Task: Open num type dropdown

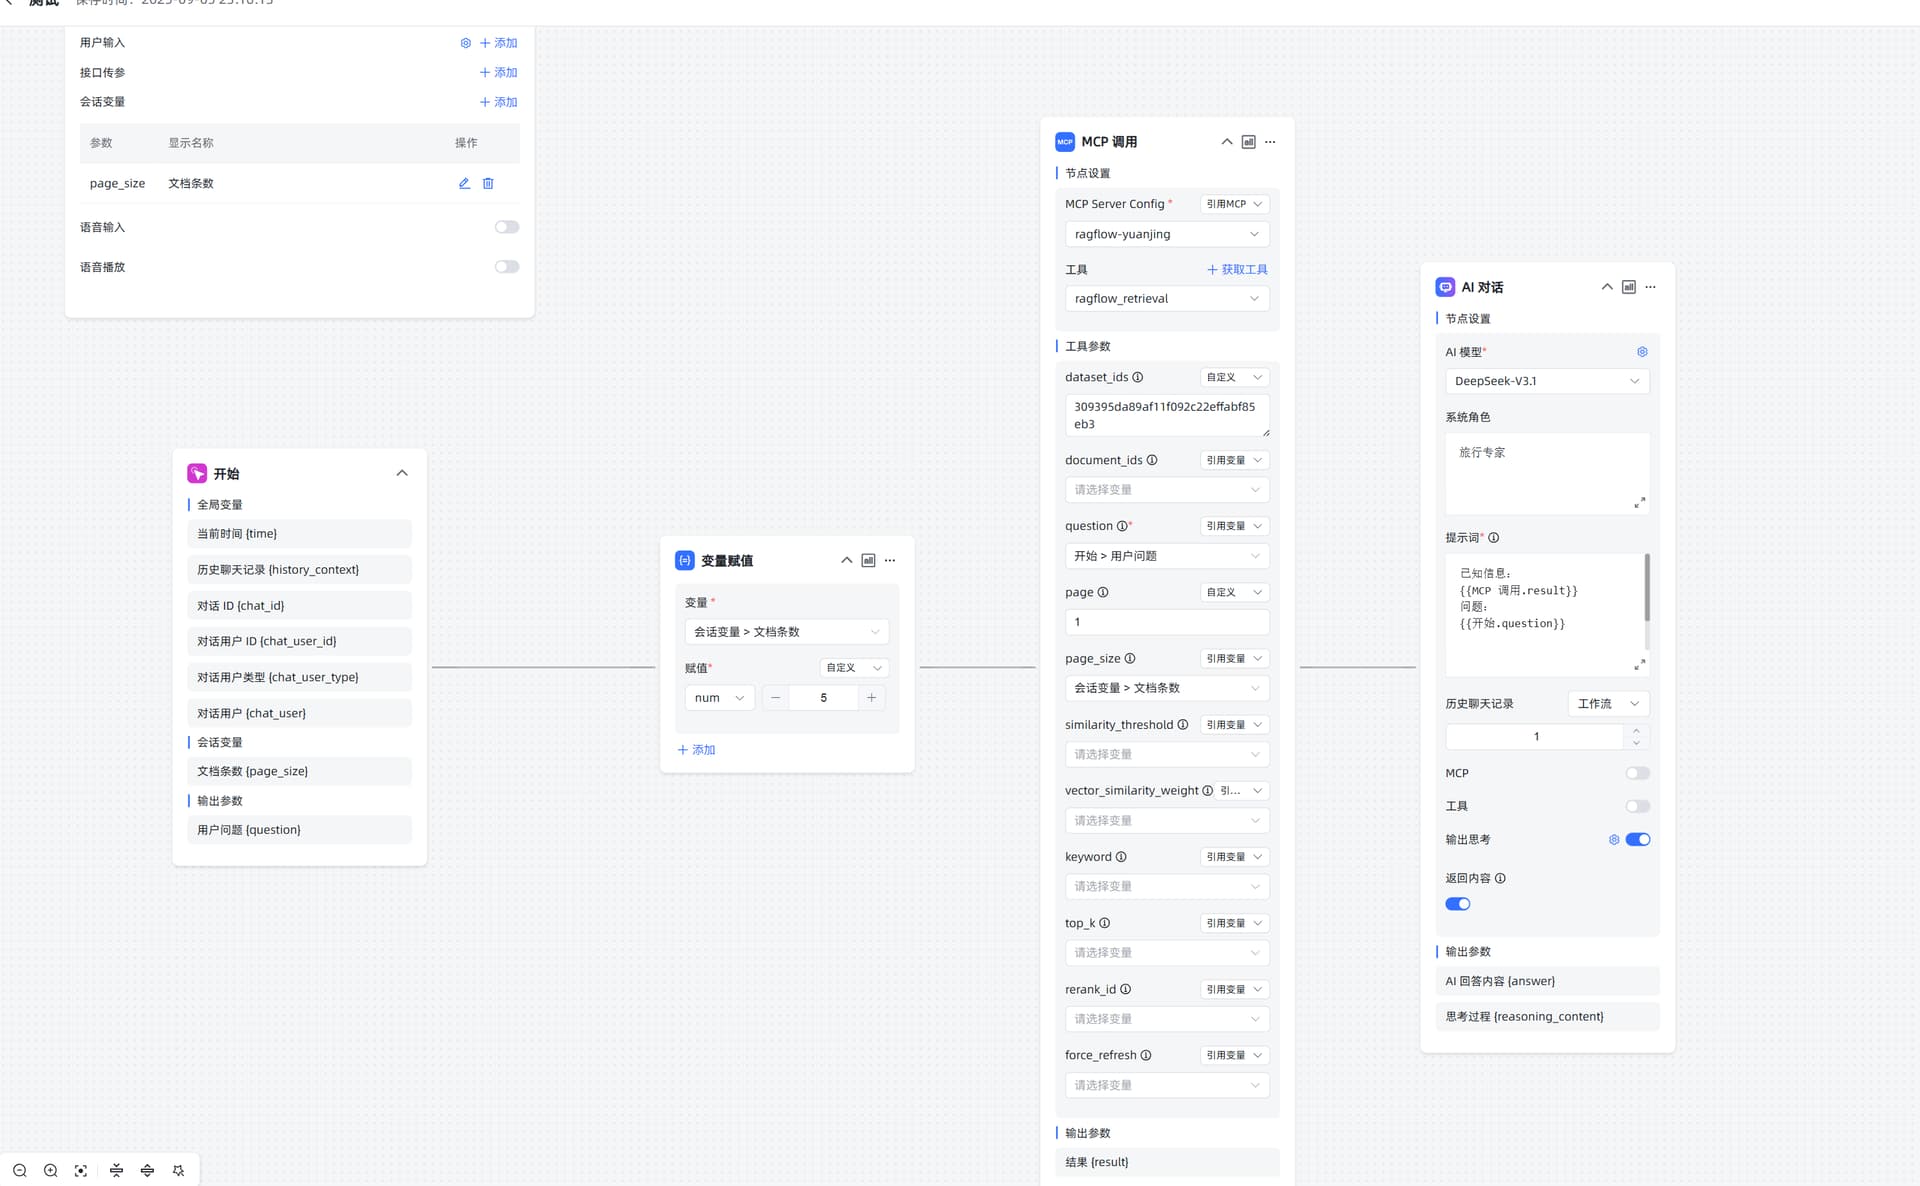Action: (x=720, y=698)
